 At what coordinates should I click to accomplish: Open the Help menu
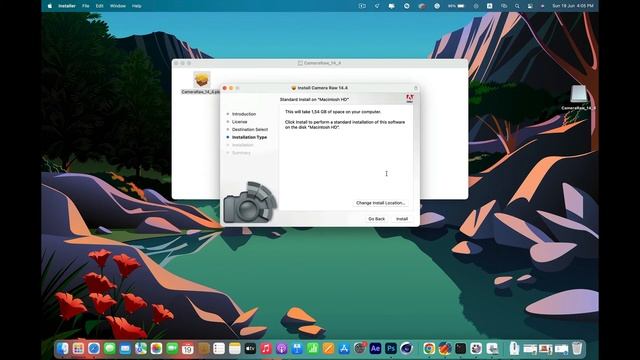[137, 6]
